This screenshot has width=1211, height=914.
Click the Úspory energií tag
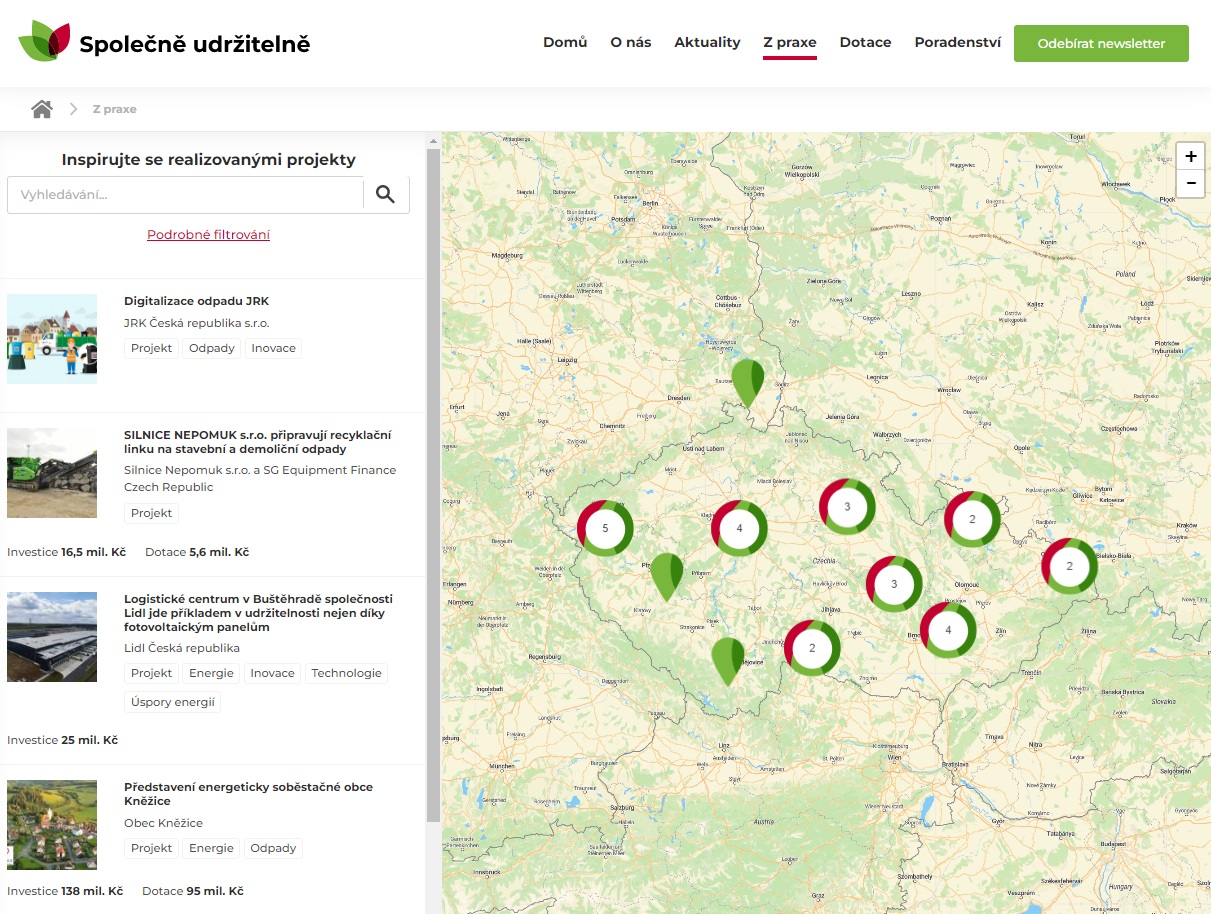pyautogui.click(x=173, y=702)
